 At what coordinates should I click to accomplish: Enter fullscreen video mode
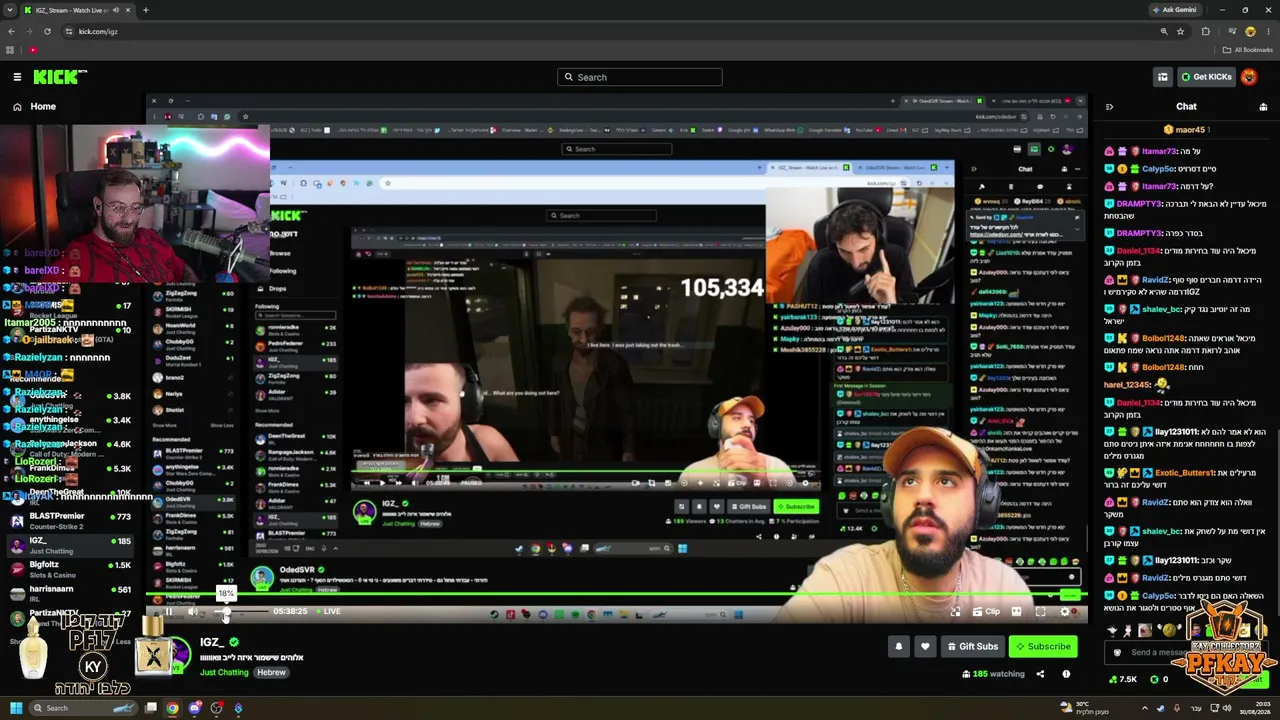pyautogui.click(x=1040, y=612)
